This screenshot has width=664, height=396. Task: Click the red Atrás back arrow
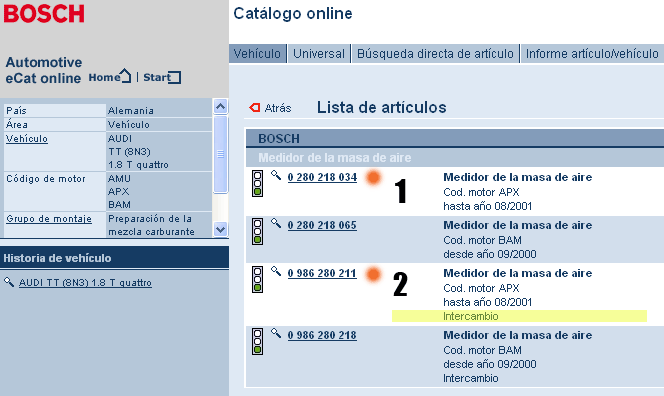click(255, 108)
